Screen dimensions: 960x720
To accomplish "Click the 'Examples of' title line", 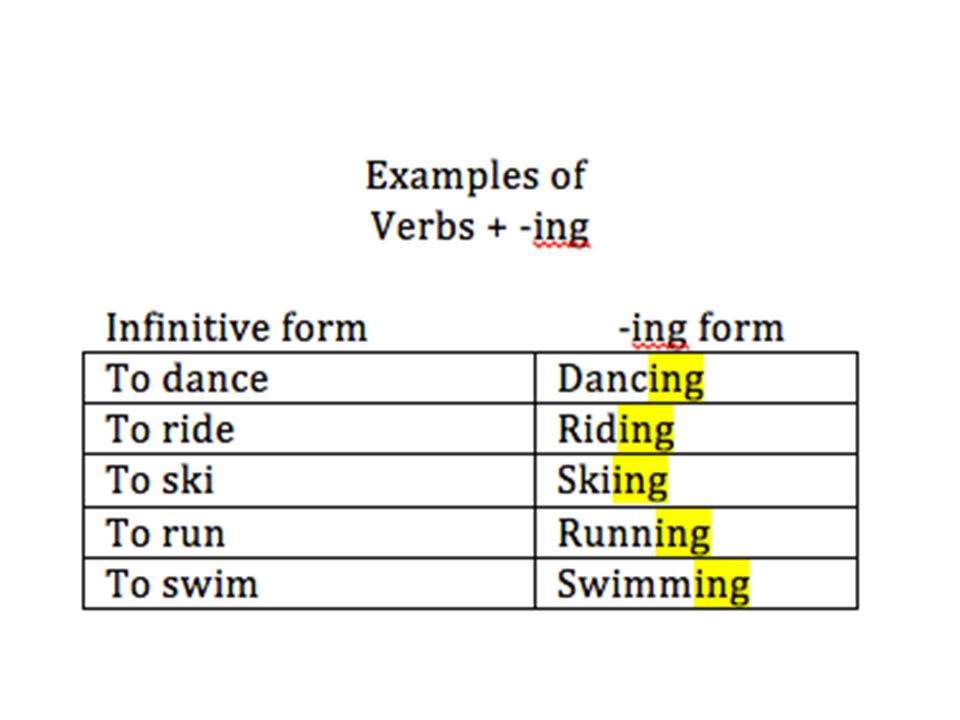I will tap(476, 176).
